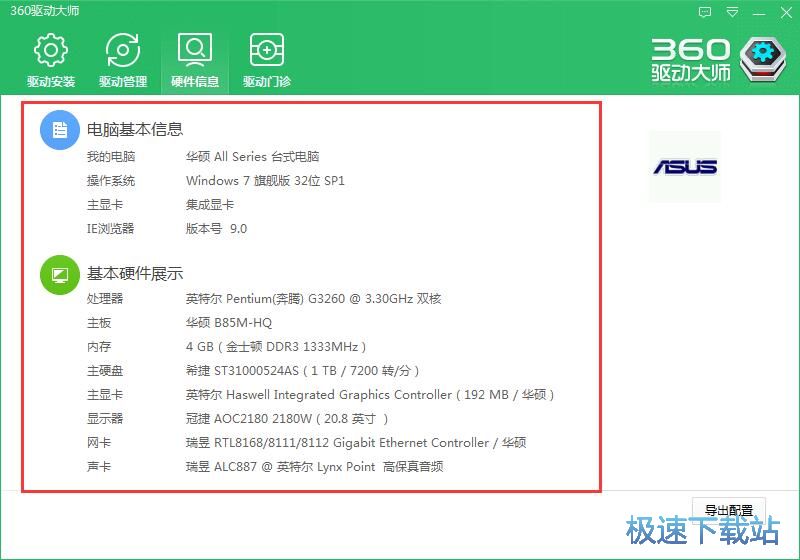
Task: Select the 希捷 ST31000524AS hard disk text
Action: tap(303, 371)
